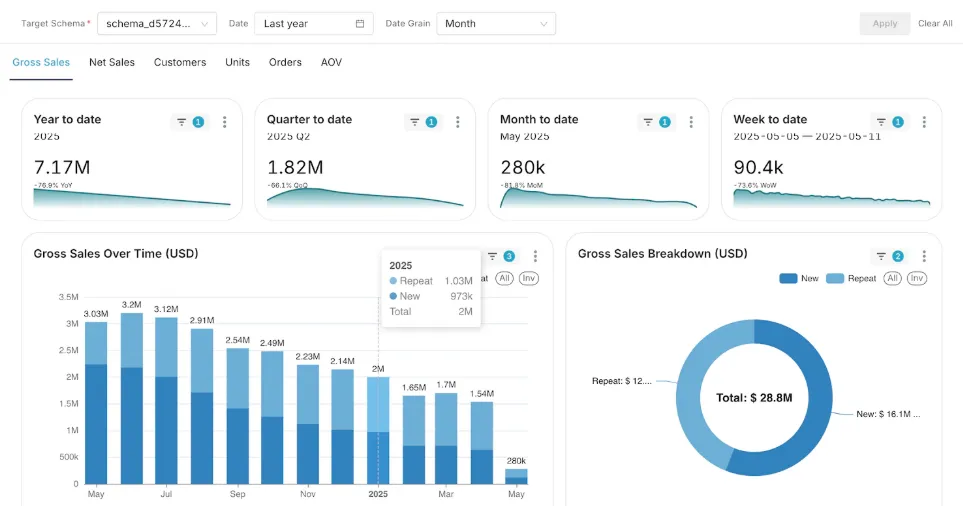
Task: Open kebab menu on Week to date card
Action: (x=924, y=122)
